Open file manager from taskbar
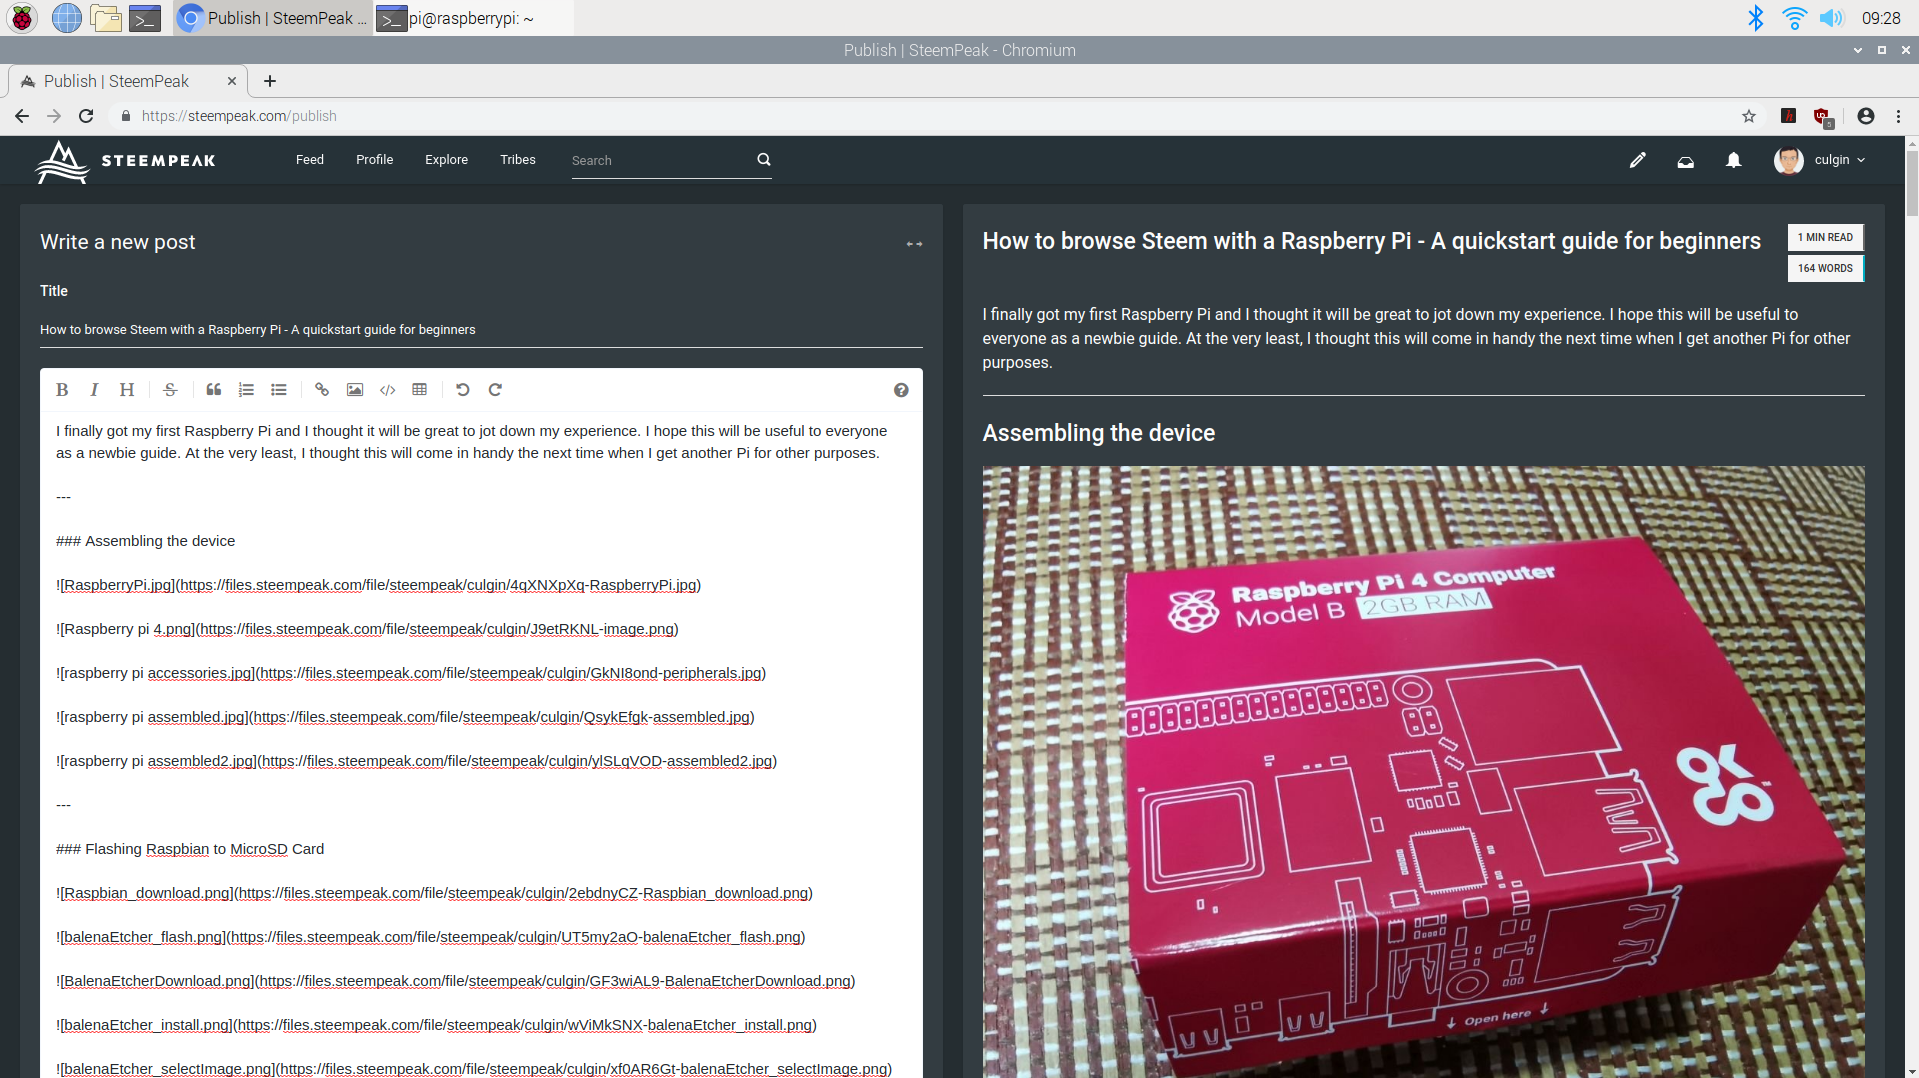1919x1078 pixels. pyautogui.click(x=106, y=18)
